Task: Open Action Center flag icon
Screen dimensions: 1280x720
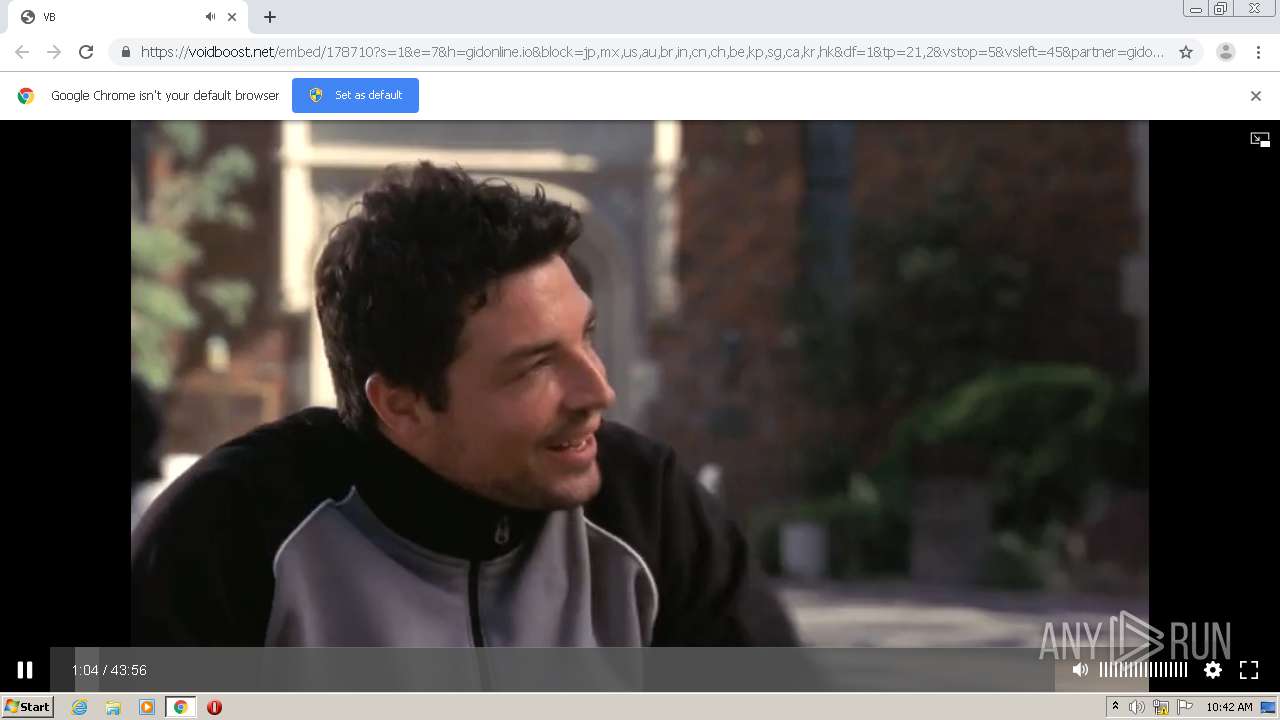Action: [1185, 707]
